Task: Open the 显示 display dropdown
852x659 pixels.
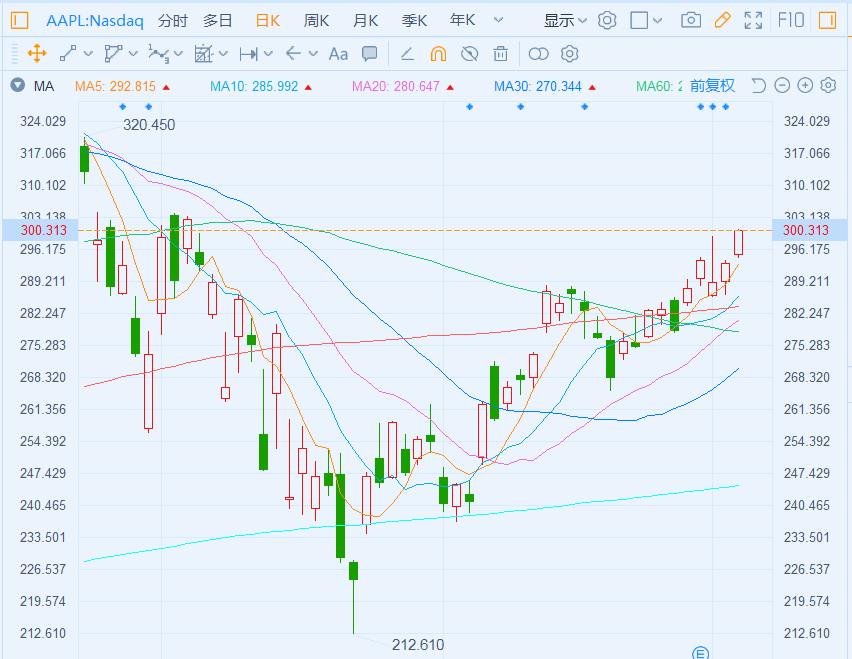Action: tap(566, 20)
